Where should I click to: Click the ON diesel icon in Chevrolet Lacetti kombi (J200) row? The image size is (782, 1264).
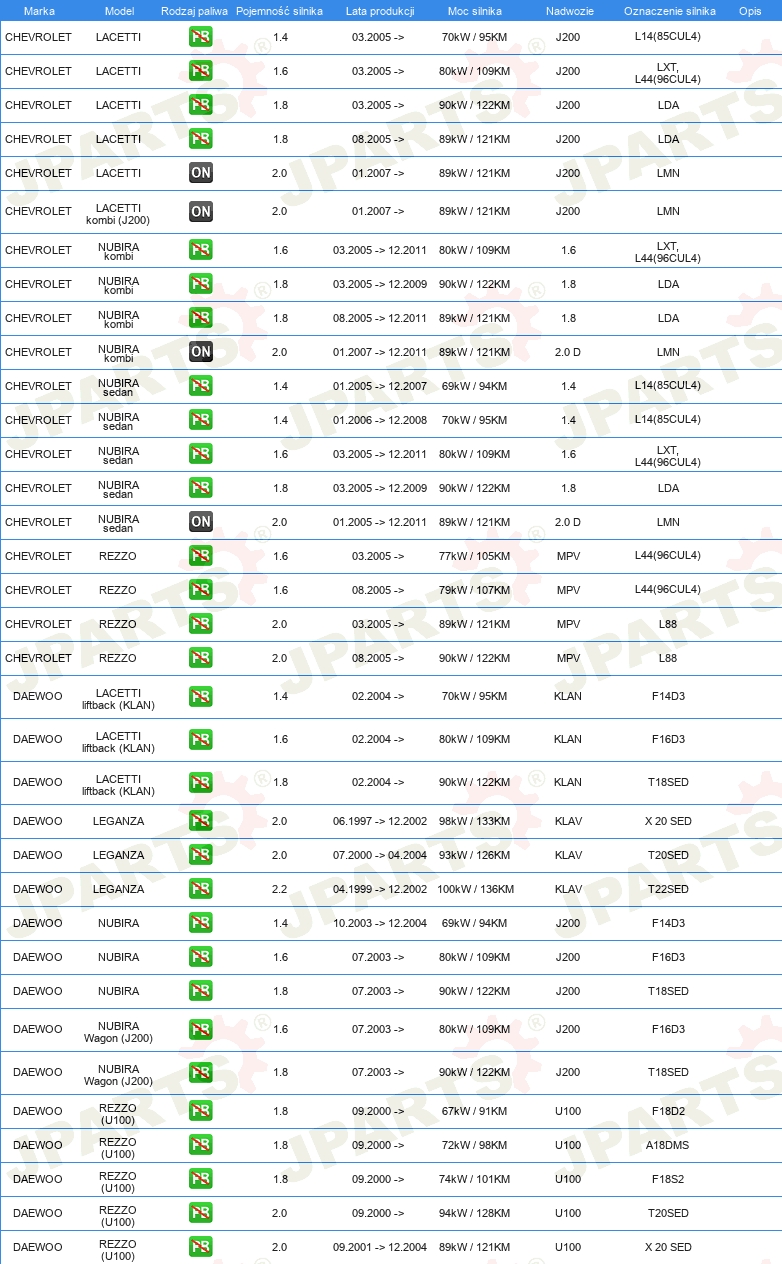pyautogui.click(x=201, y=211)
